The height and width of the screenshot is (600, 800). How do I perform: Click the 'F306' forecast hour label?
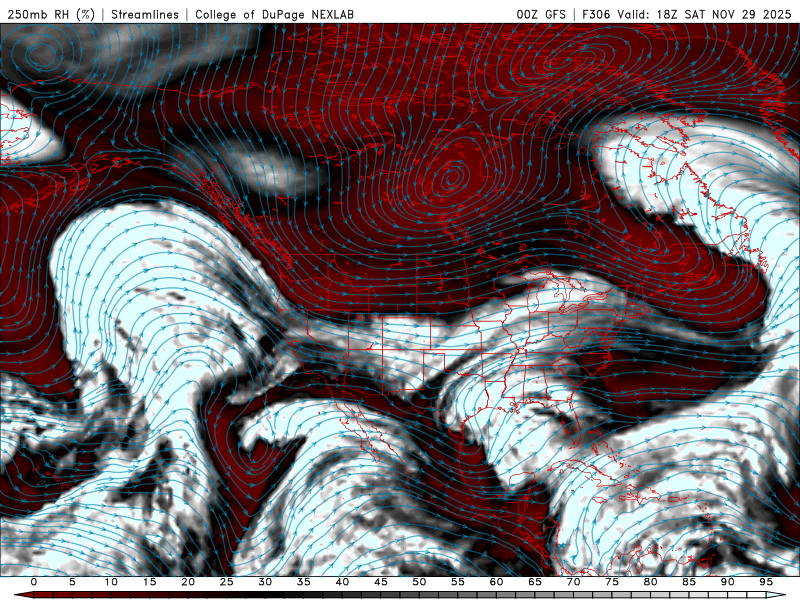click(x=596, y=14)
